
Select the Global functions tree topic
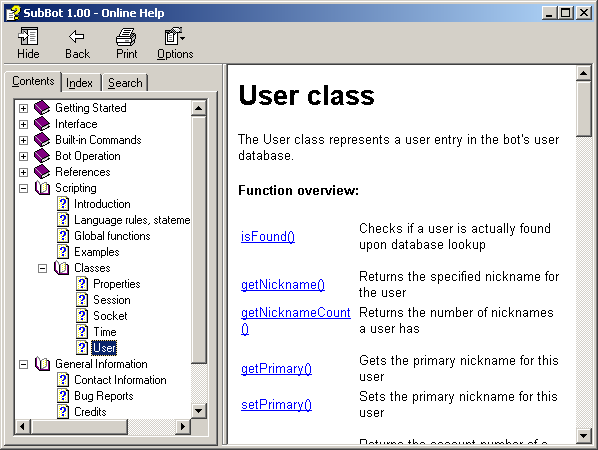click(x=112, y=236)
